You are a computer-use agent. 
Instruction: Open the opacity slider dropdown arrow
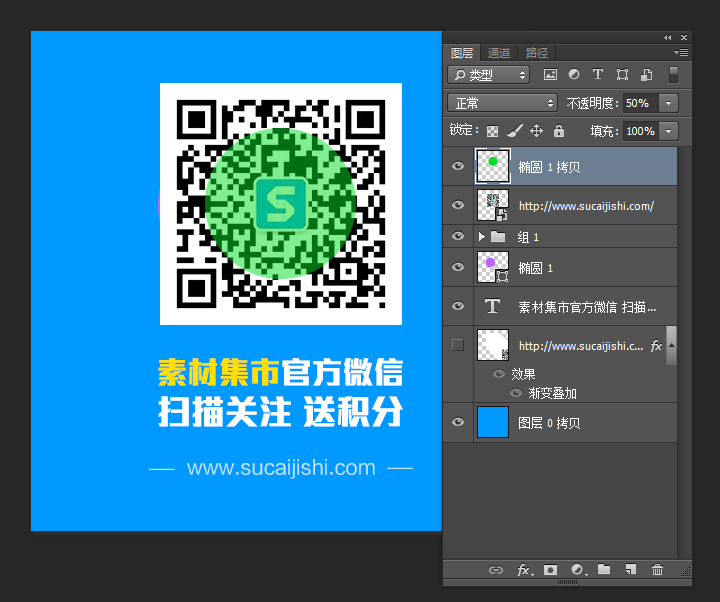(669, 103)
